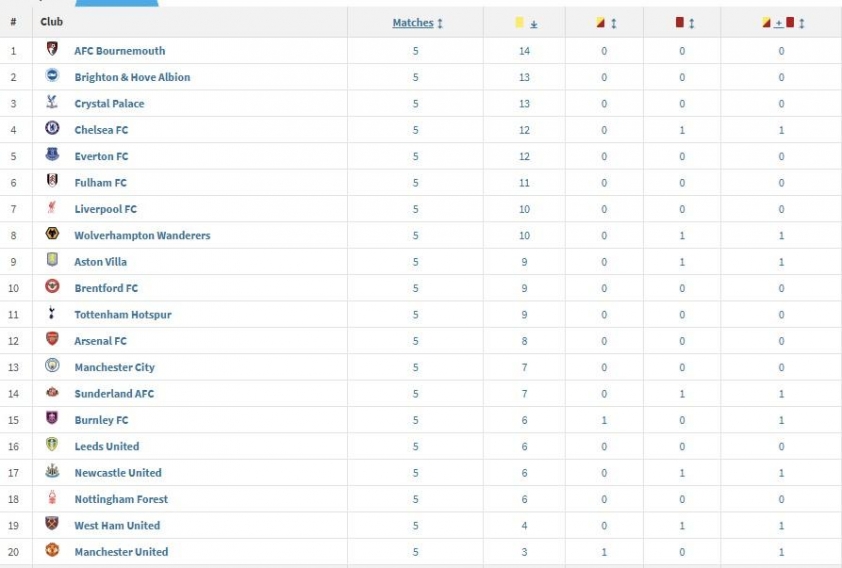Open the Crystal Palace club link

pyautogui.click(x=109, y=103)
